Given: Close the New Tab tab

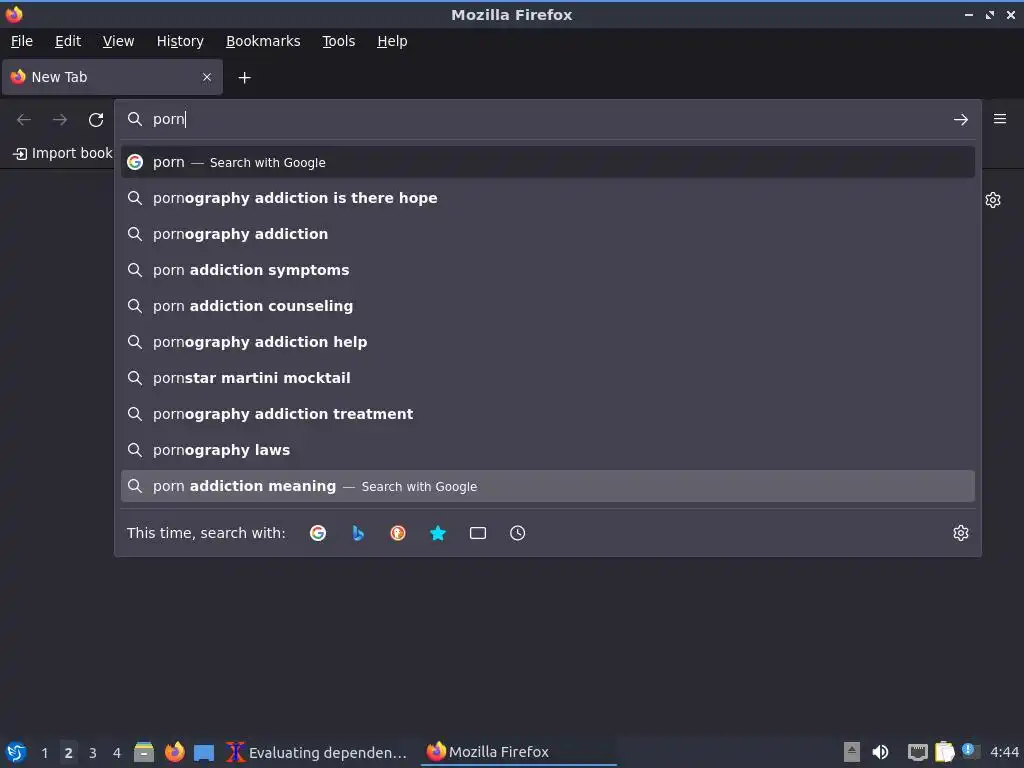Looking at the screenshot, I should (207, 77).
